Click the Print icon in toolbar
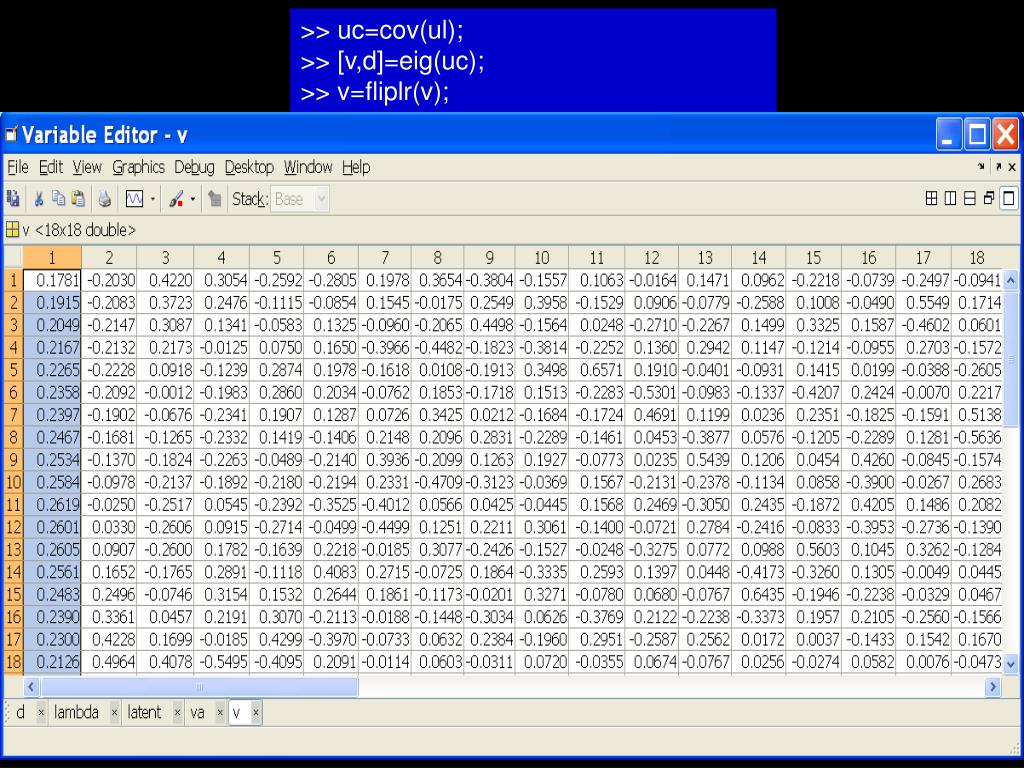1024x768 pixels. pyautogui.click(x=104, y=199)
